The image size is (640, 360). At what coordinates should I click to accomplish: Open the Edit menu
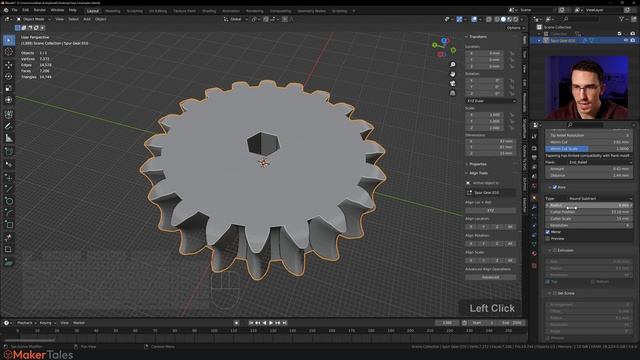pyautogui.click(x=25, y=10)
